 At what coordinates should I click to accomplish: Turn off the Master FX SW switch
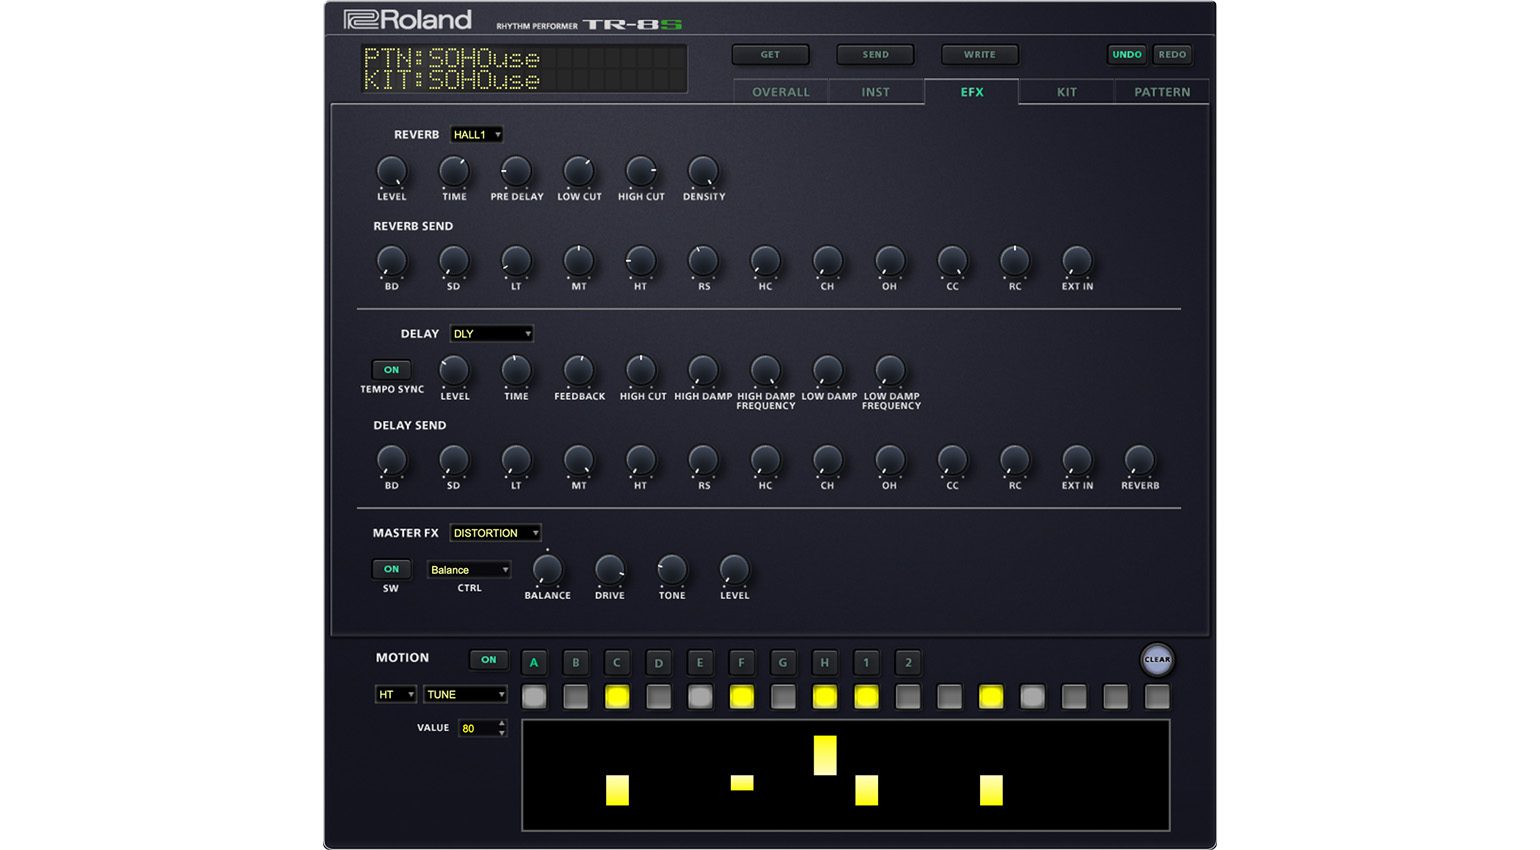391,569
